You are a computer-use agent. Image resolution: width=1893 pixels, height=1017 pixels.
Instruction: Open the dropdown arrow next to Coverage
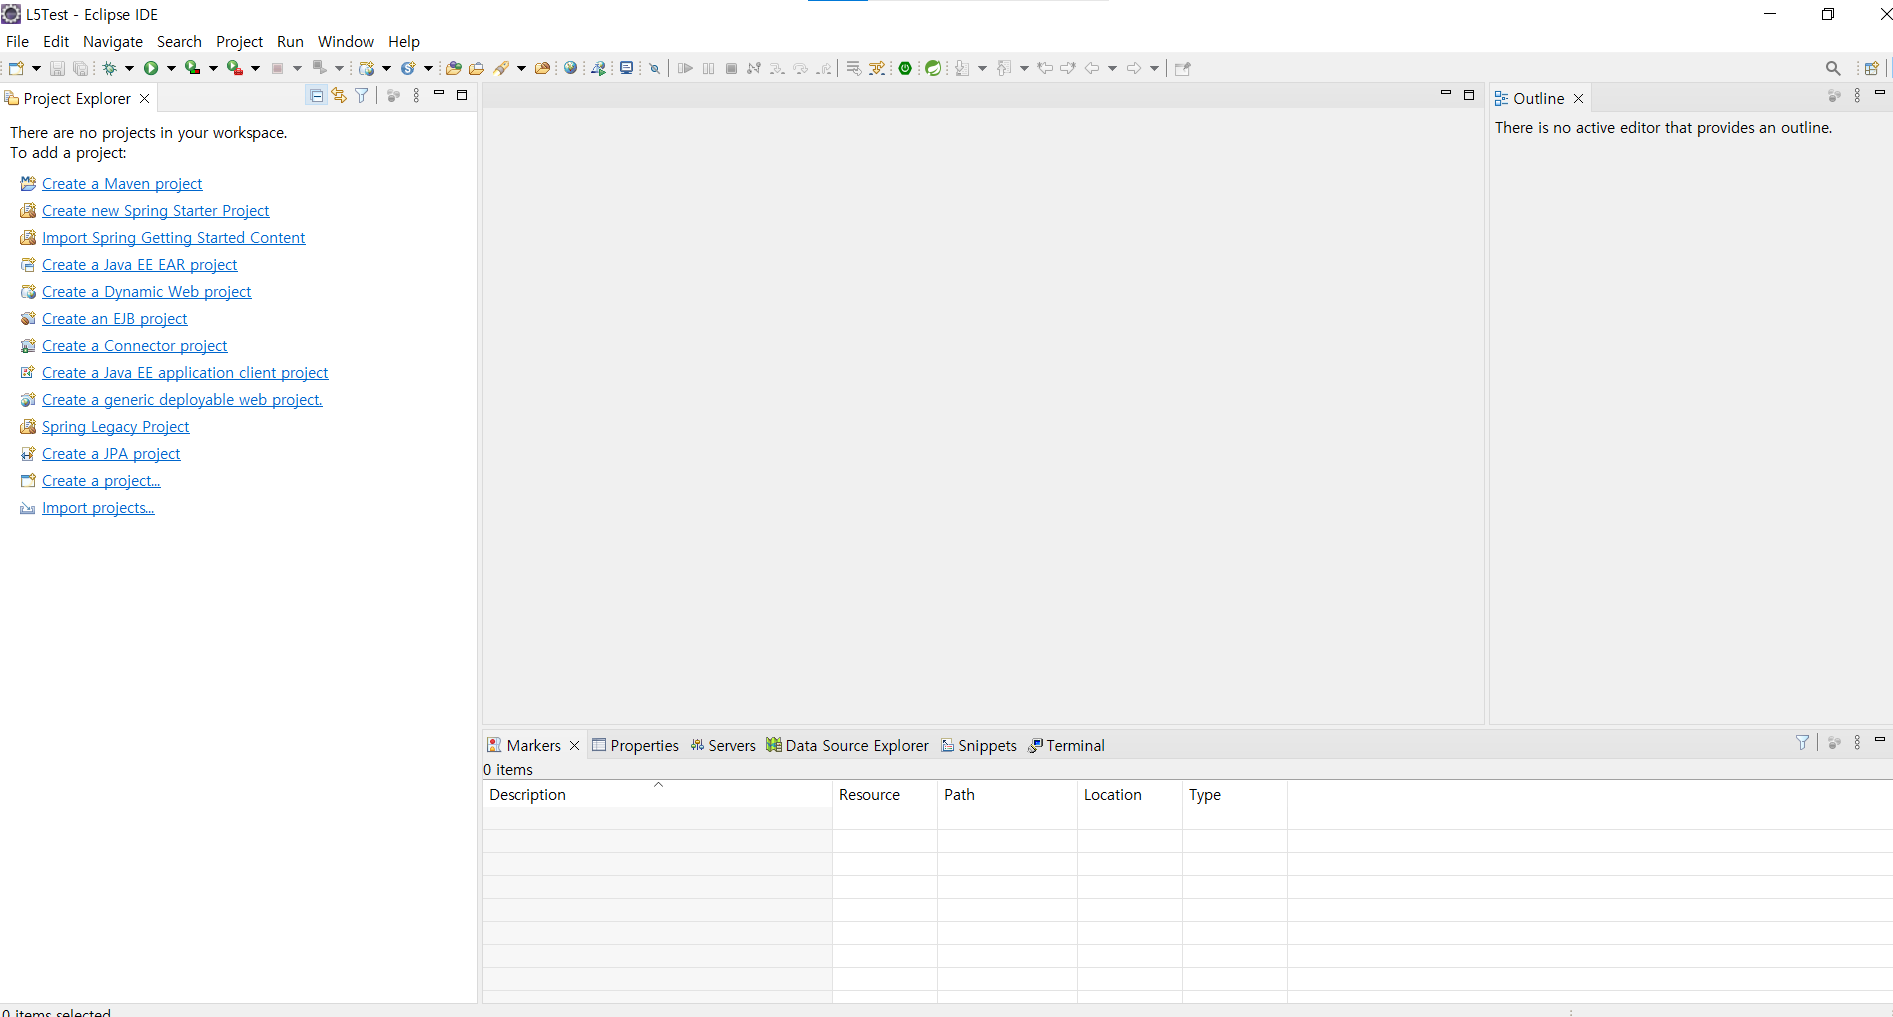pyautogui.click(x=213, y=68)
